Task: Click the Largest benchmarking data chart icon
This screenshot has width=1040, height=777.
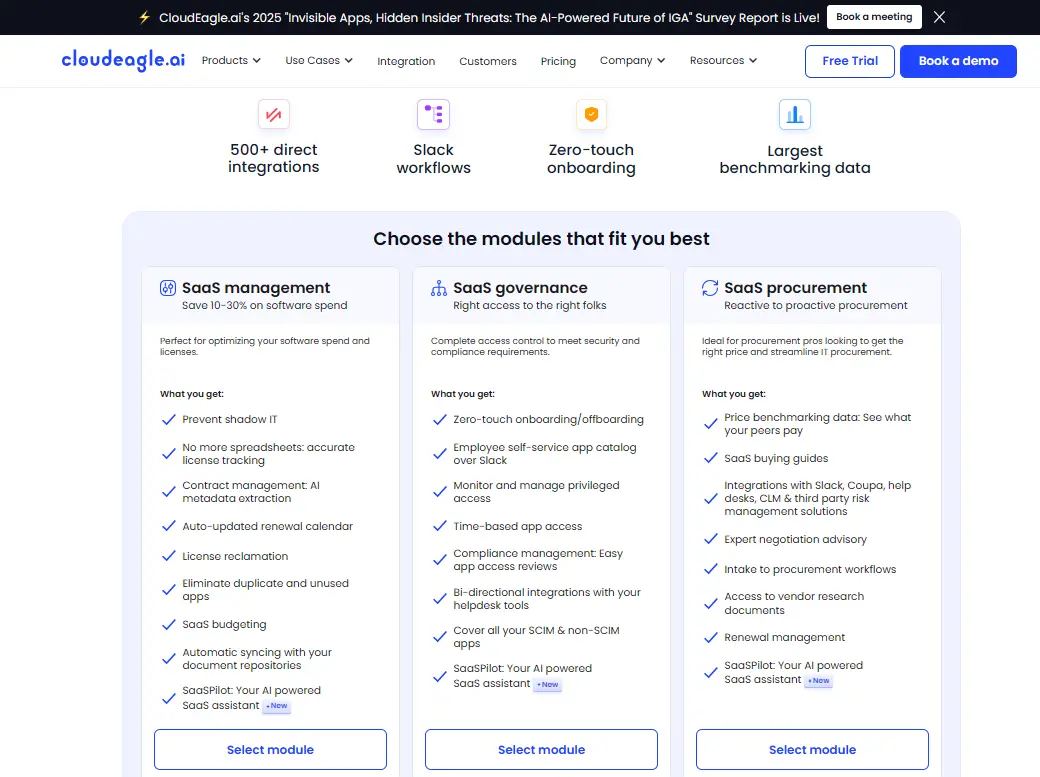Action: [x=795, y=115]
